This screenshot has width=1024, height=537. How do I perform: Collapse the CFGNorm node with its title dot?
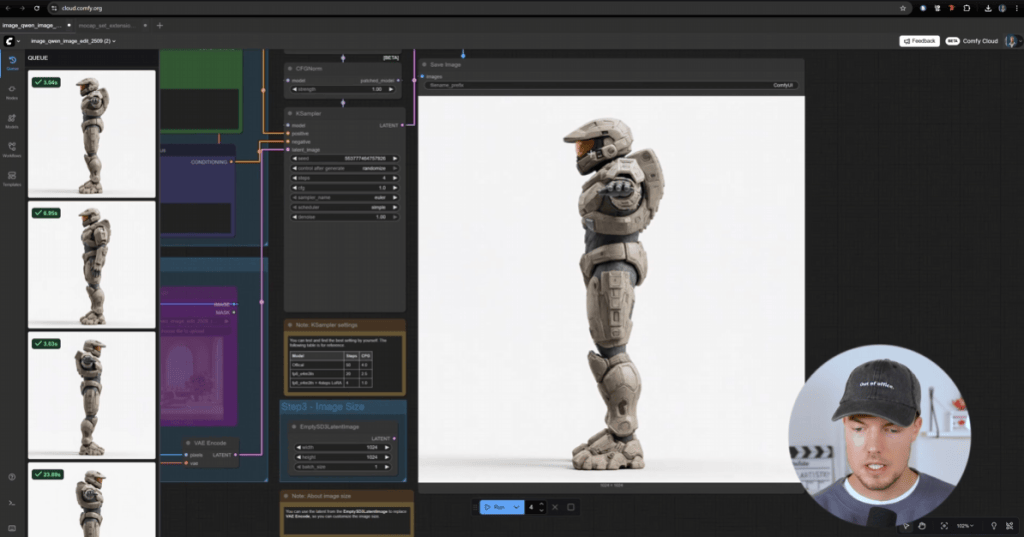[x=290, y=69]
